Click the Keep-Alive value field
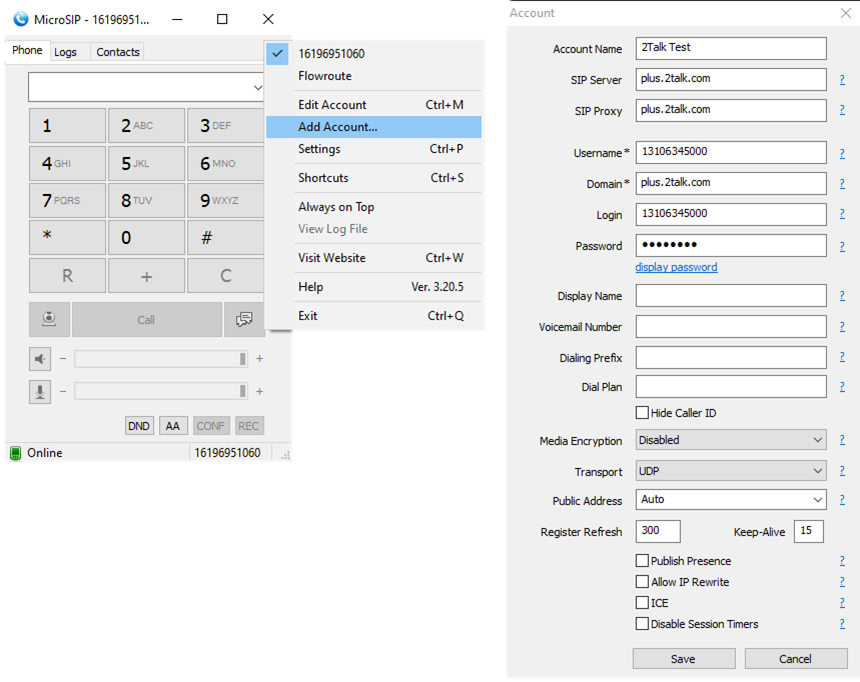Image resolution: width=860 pixels, height=682 pixels. [808, 531]
